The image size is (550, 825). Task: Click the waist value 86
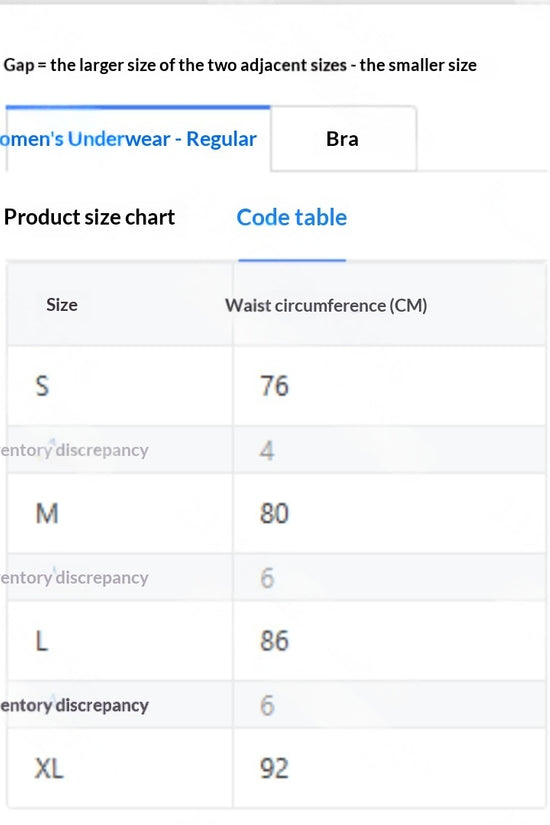[x=274, y=641]
